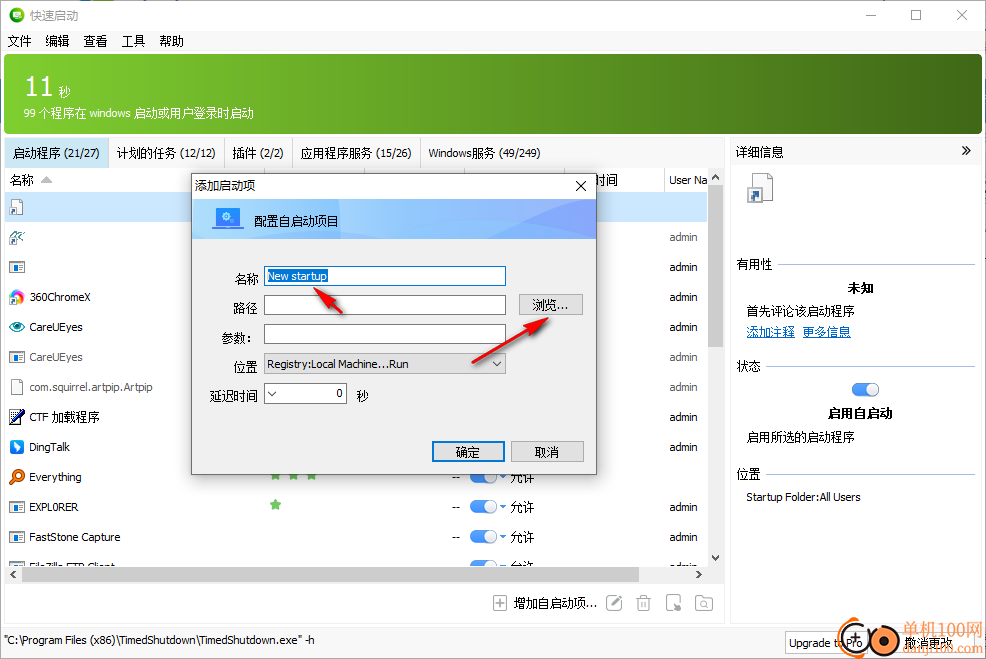Select the com.squirrel.artpip.Artpip row name
986x659 pixels.
coord(91,387)
